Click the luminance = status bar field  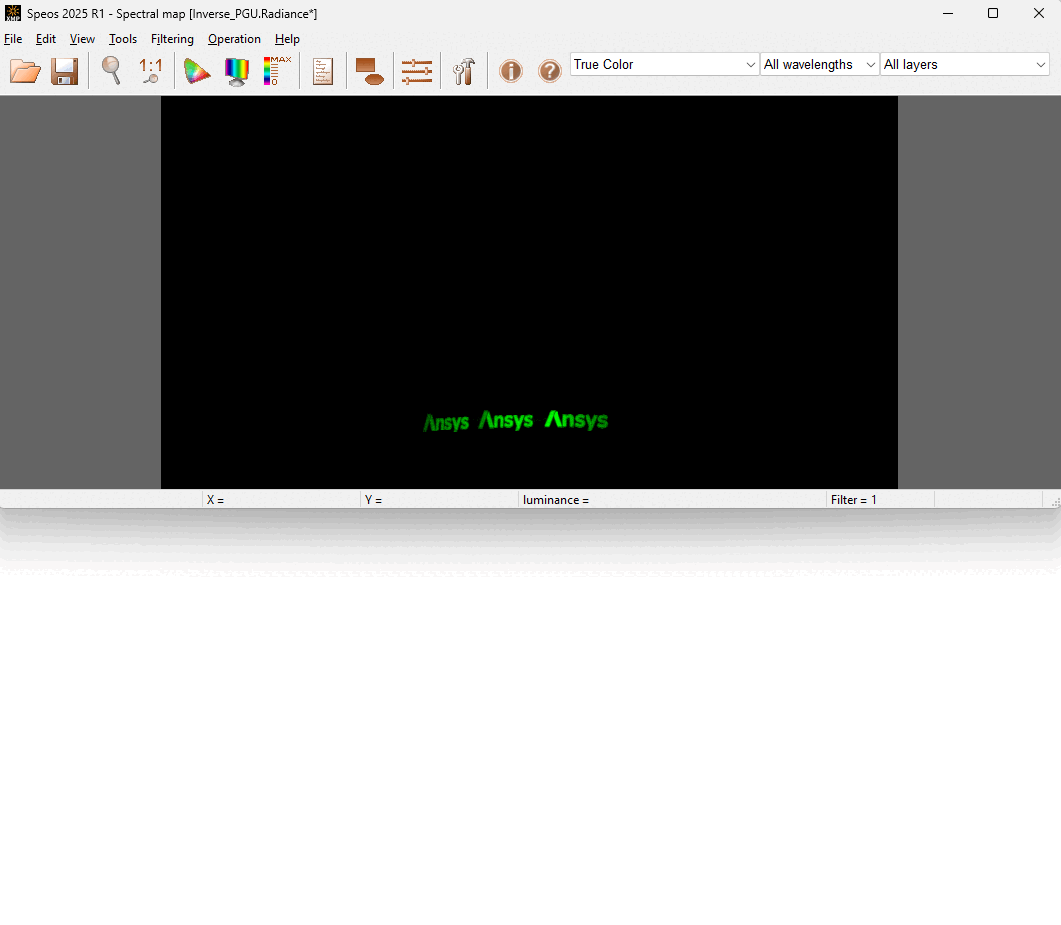pyautogui.click(x=673, y=500)
